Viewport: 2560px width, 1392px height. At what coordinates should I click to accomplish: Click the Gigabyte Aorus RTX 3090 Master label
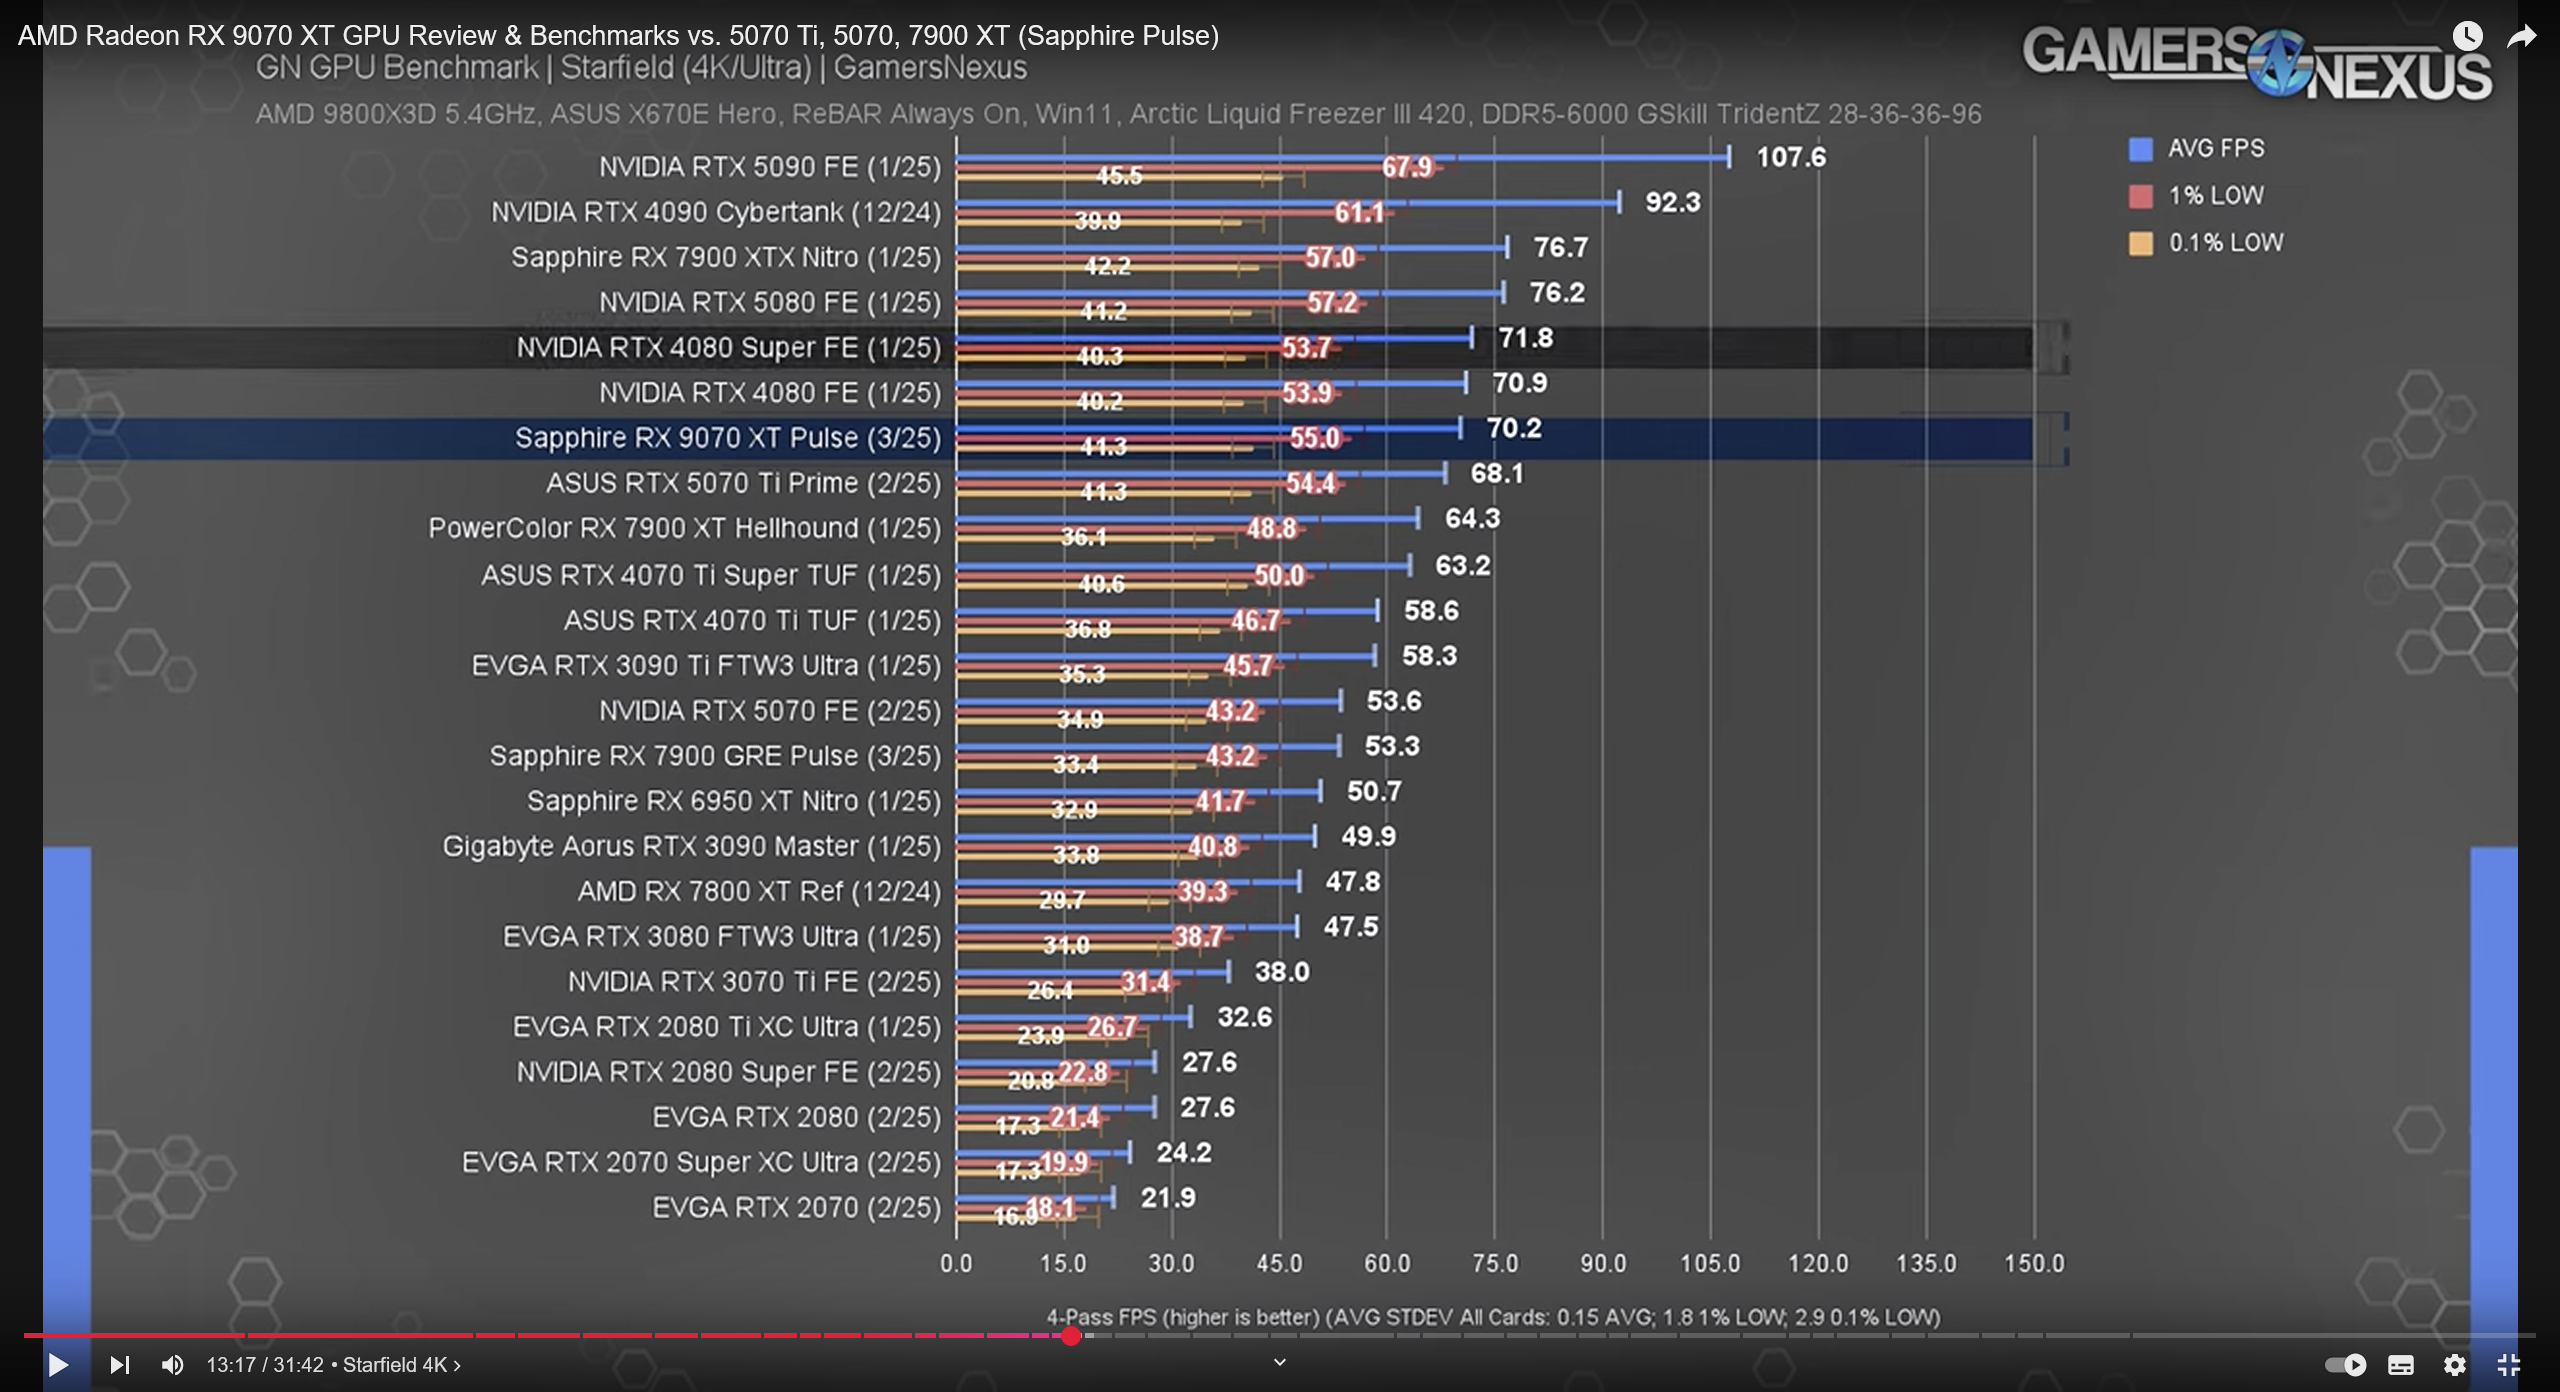click(x=692, y=846)
